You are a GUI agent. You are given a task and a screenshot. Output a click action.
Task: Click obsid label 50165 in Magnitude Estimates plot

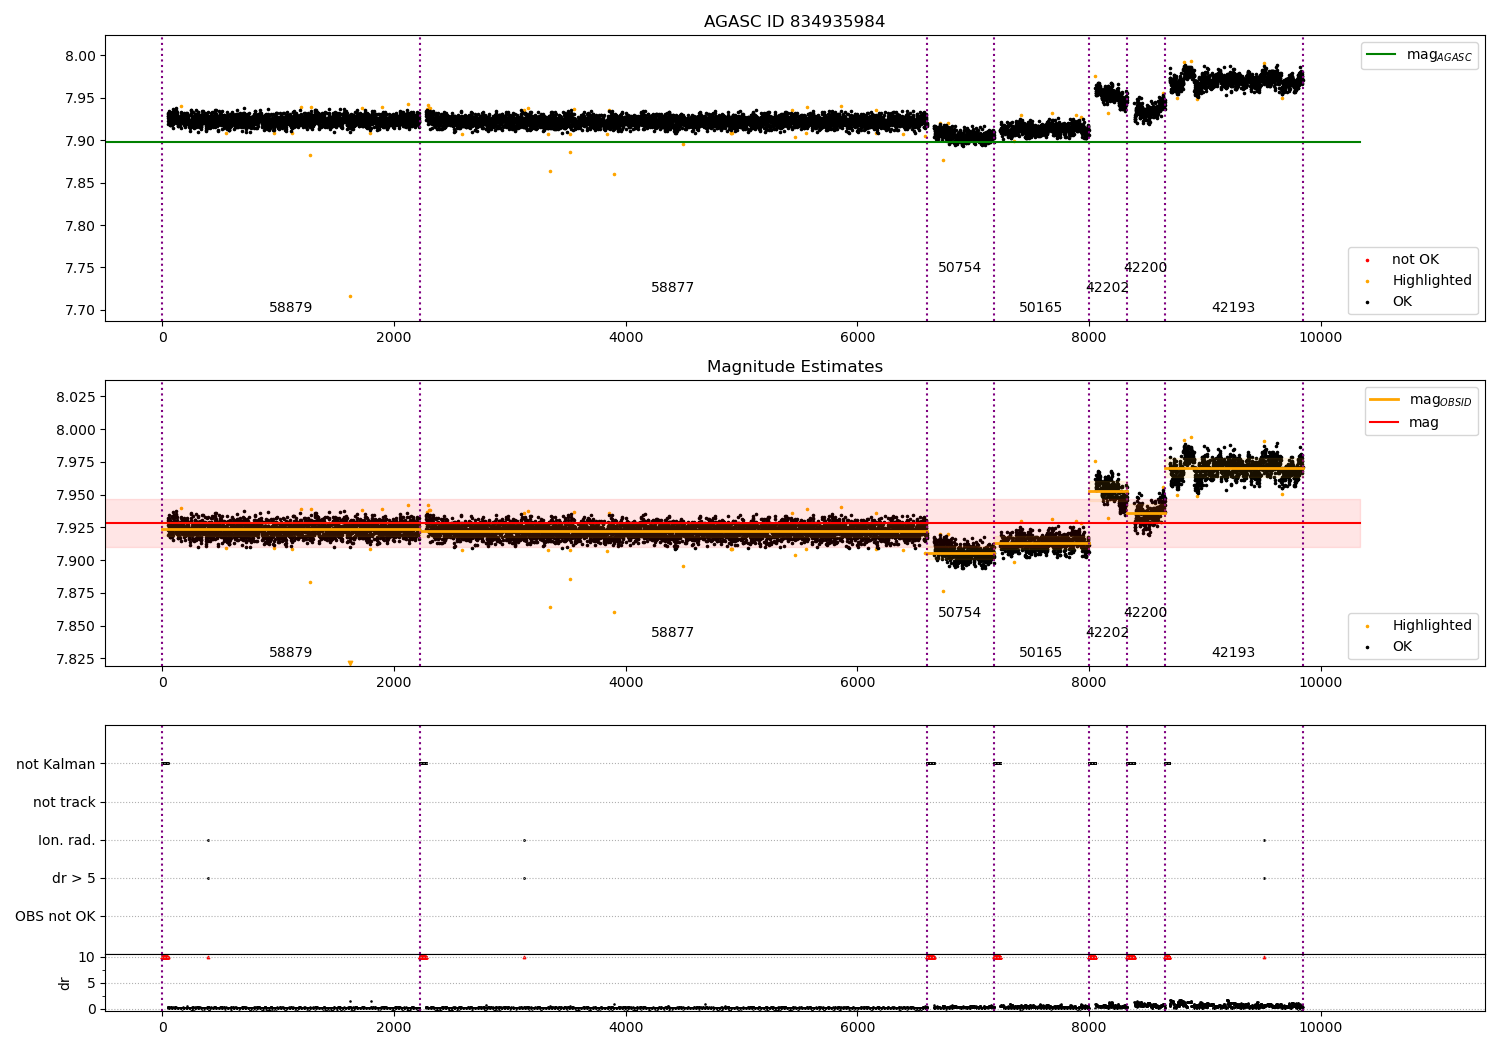[x=1040, y=653]
